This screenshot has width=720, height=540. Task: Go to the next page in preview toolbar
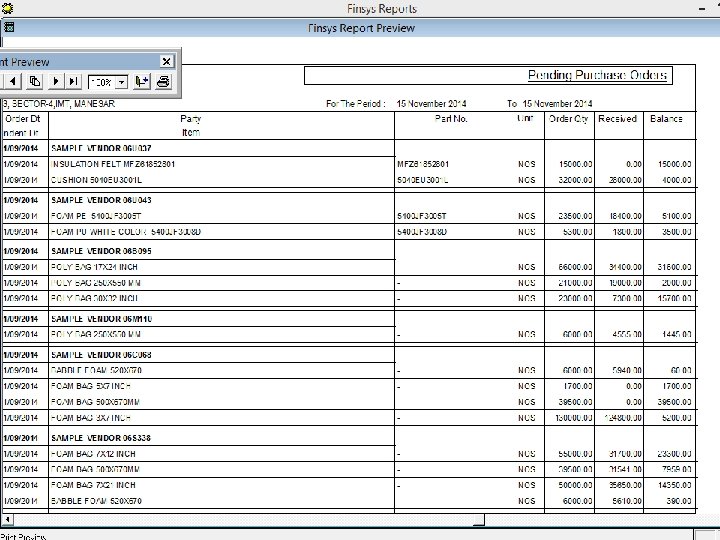(56, 82)
